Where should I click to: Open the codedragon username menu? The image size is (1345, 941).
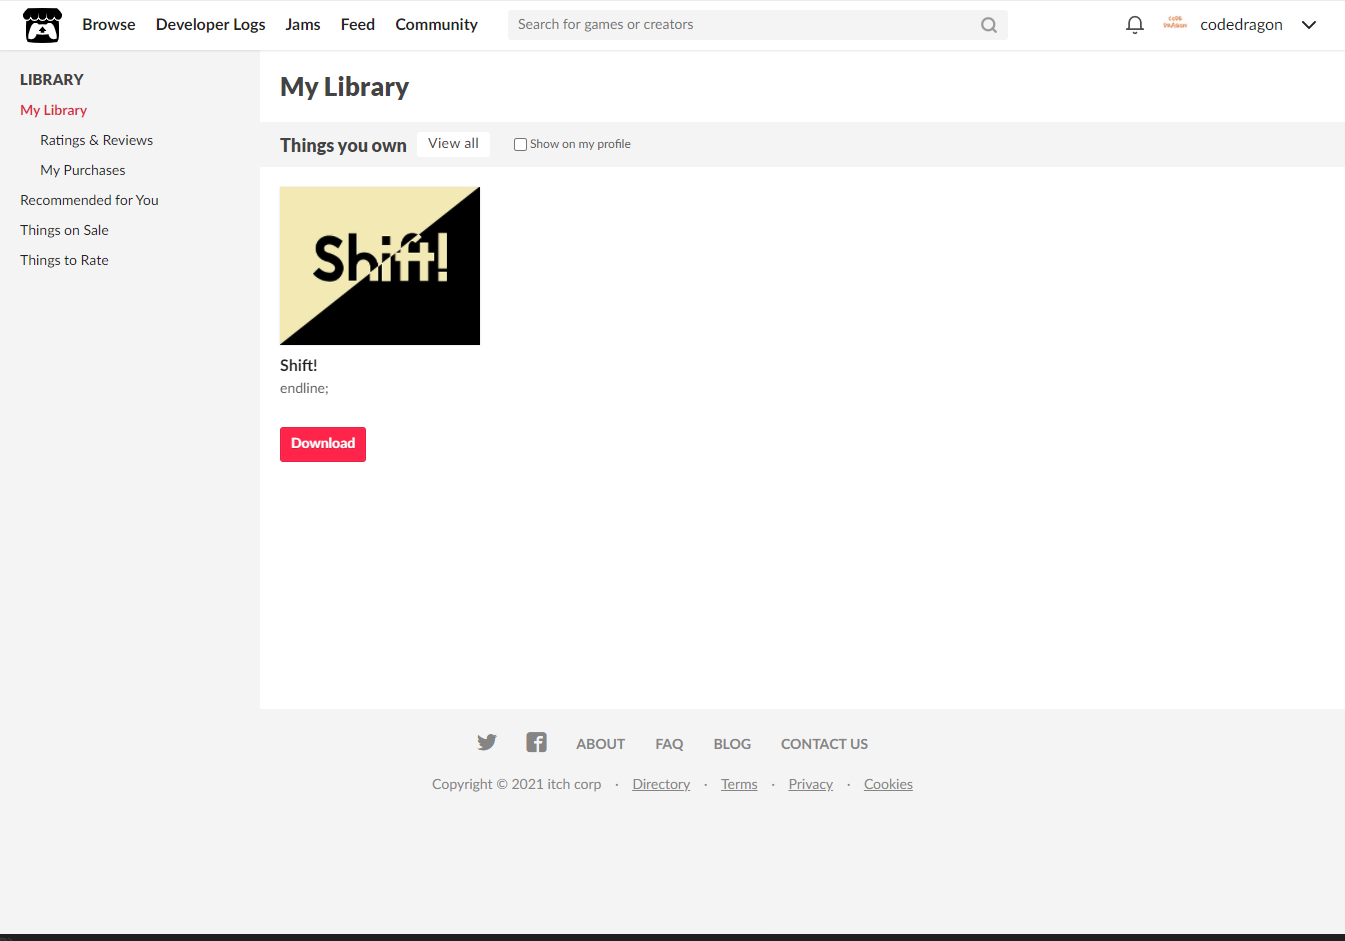(1241, 25)
